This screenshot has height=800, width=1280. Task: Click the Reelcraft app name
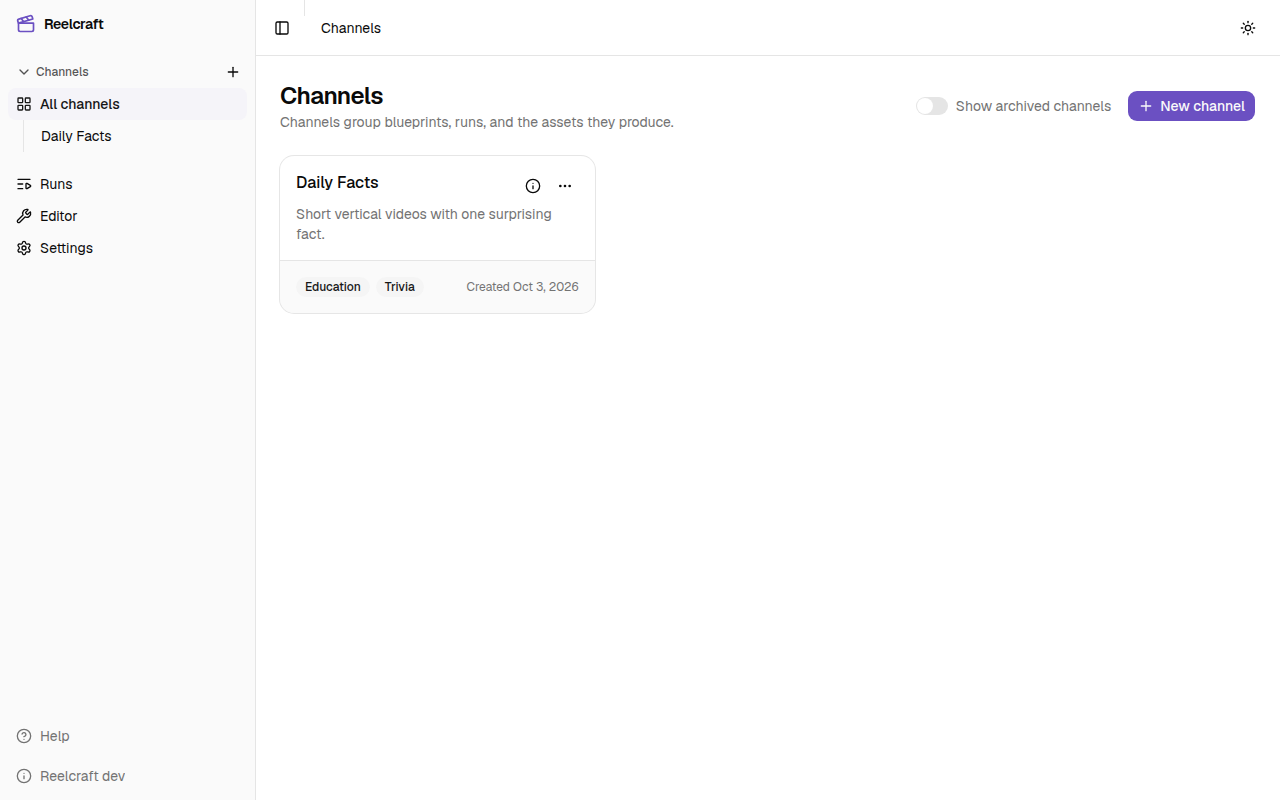[x=74, y=24]
